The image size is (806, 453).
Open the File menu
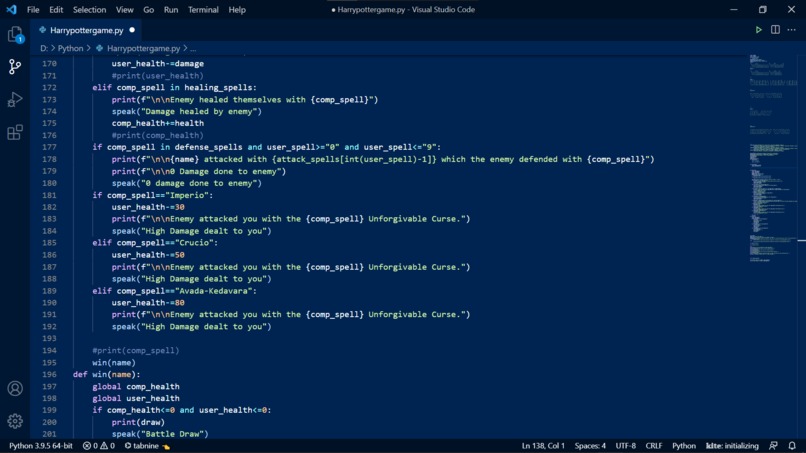click(x=33, y=10)
